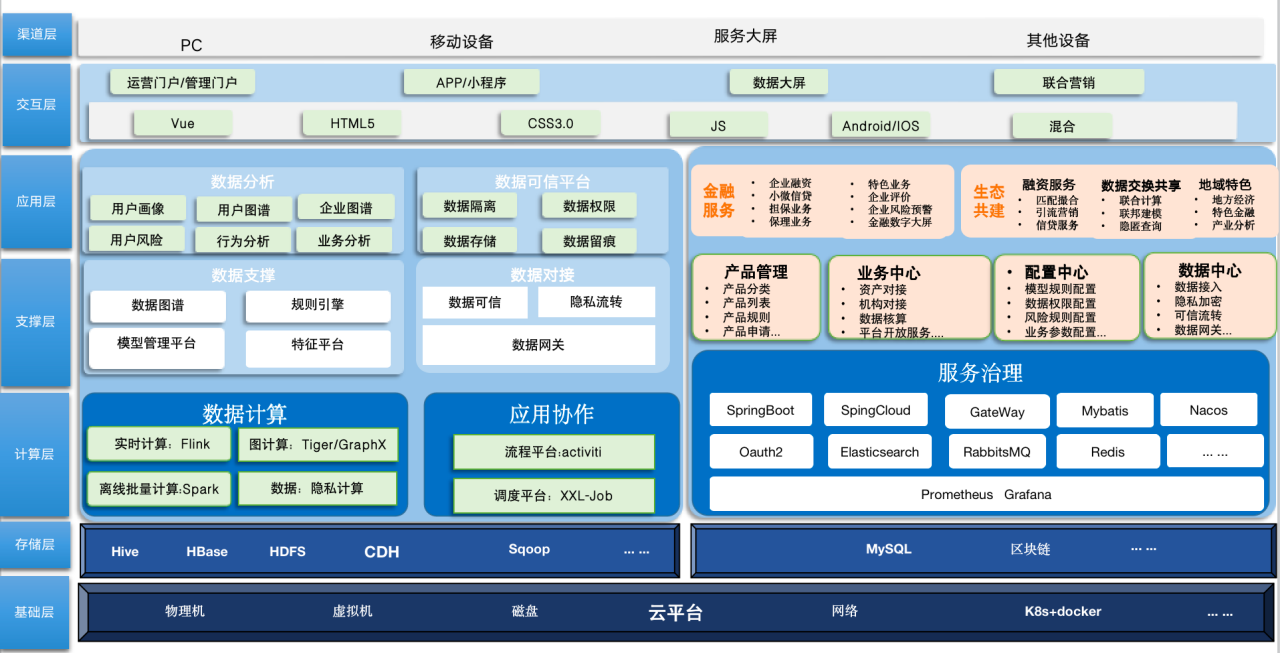Screen dimensions: 1280x653
Task: Click the Prometheus Grafana bar
Action: (986, 494)
